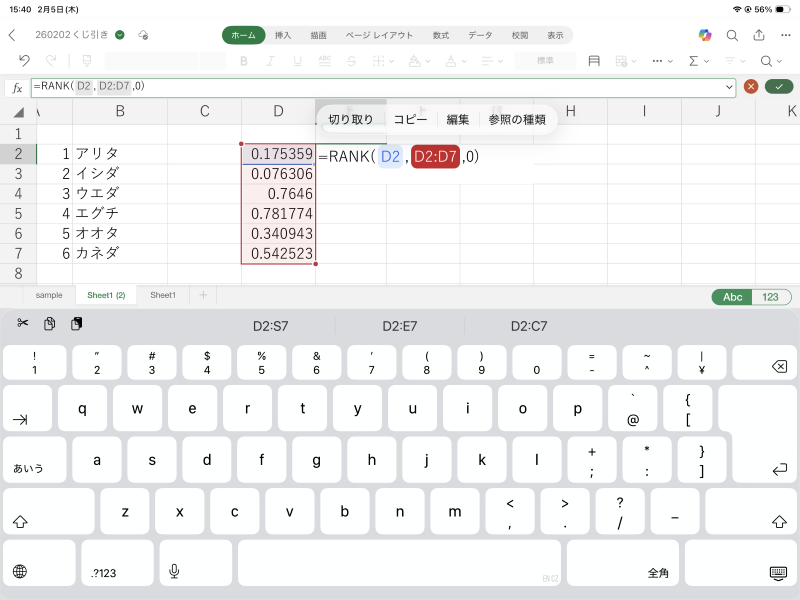Go back using the left chevron
Image resolution: width=800 pixels, height=600 pixels.
click(x=12, y=35)
